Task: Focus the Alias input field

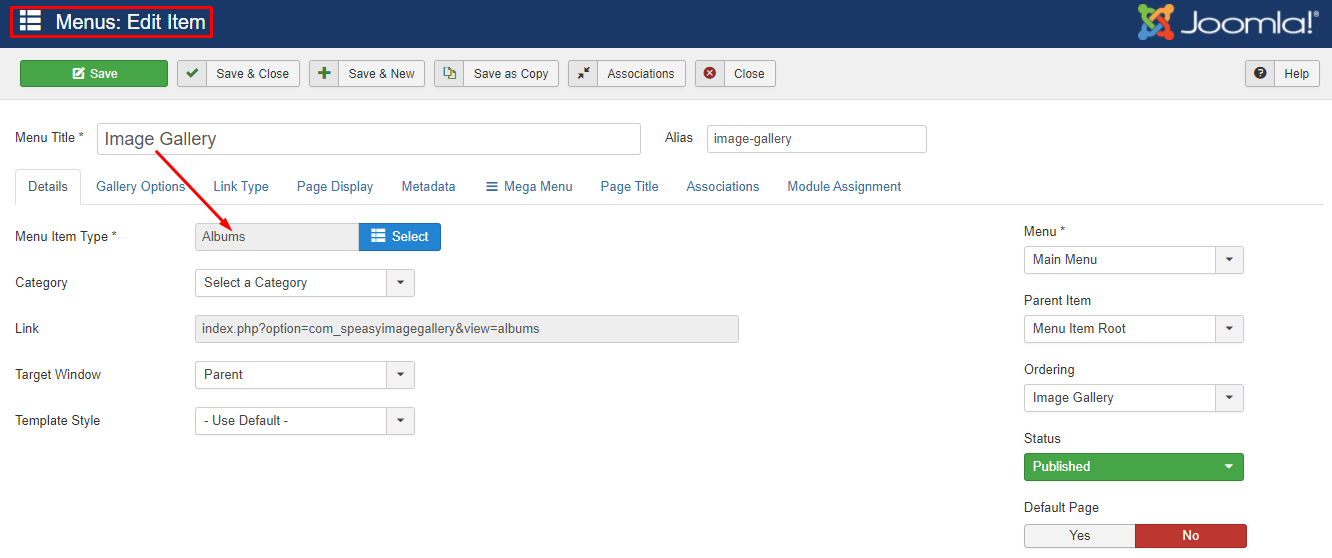Action: click(x=816, y=139)
